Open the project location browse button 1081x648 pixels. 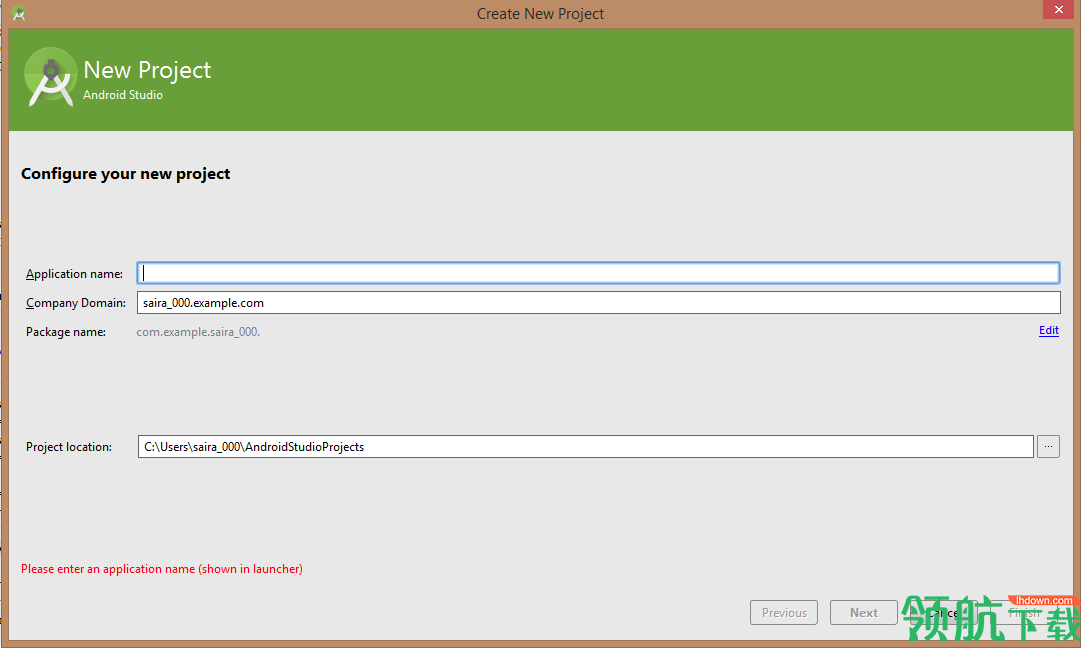pyautogui.click(x=1048, y=446)
